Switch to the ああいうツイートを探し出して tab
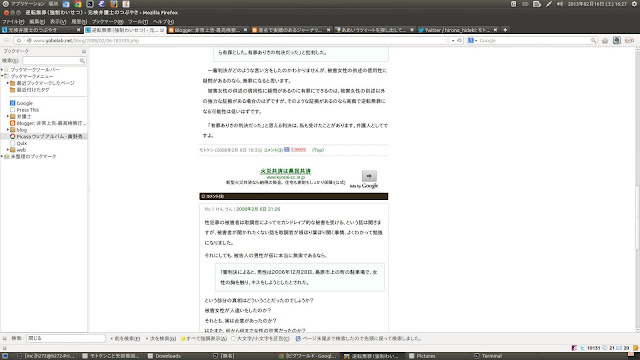The width and height of the screenshot is (640, 360). click(374, 30)
